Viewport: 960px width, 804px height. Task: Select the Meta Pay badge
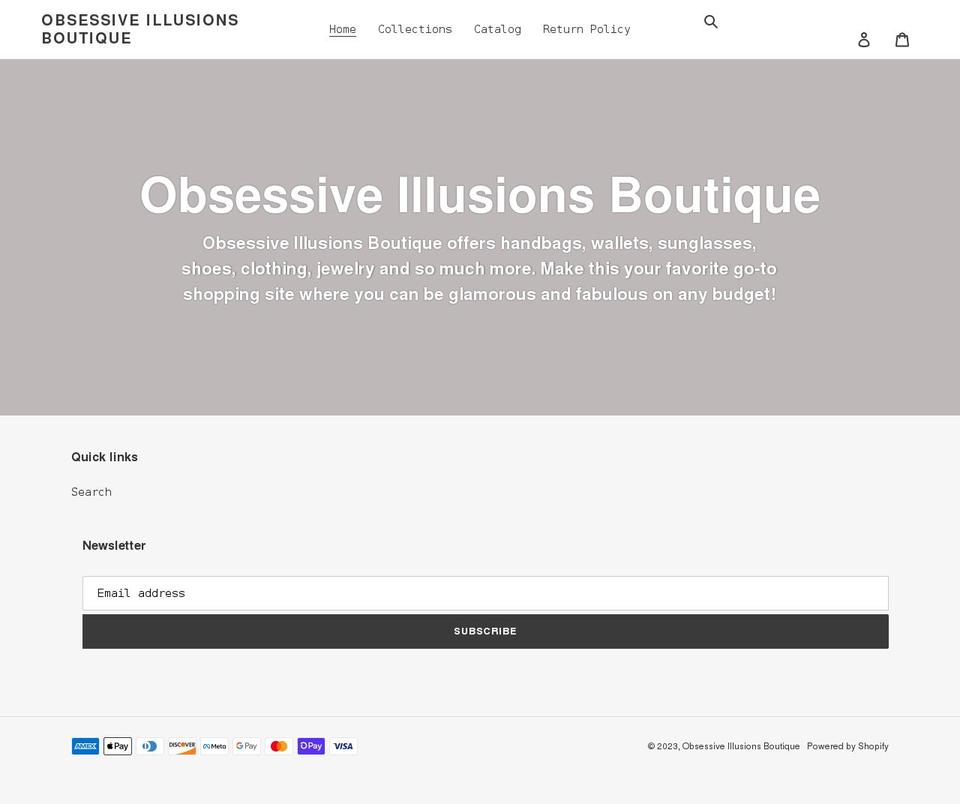click(214, 746)
